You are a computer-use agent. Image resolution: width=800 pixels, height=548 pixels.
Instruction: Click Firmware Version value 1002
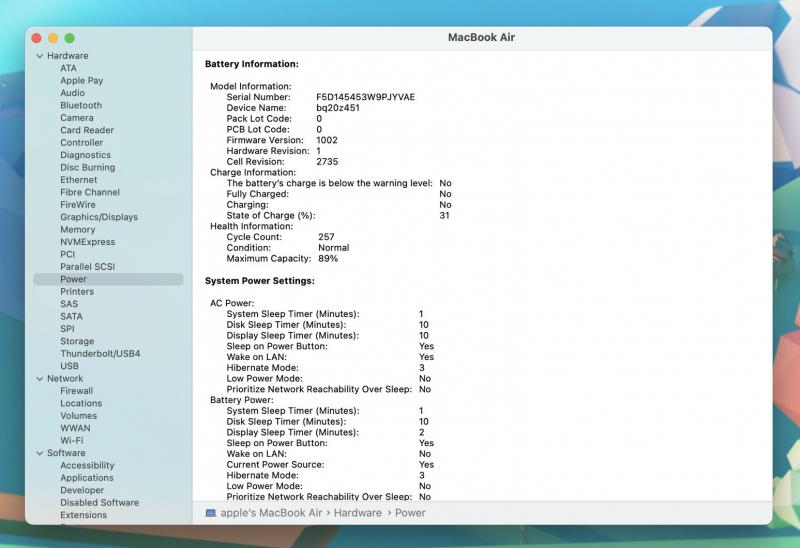pos(327,140)
